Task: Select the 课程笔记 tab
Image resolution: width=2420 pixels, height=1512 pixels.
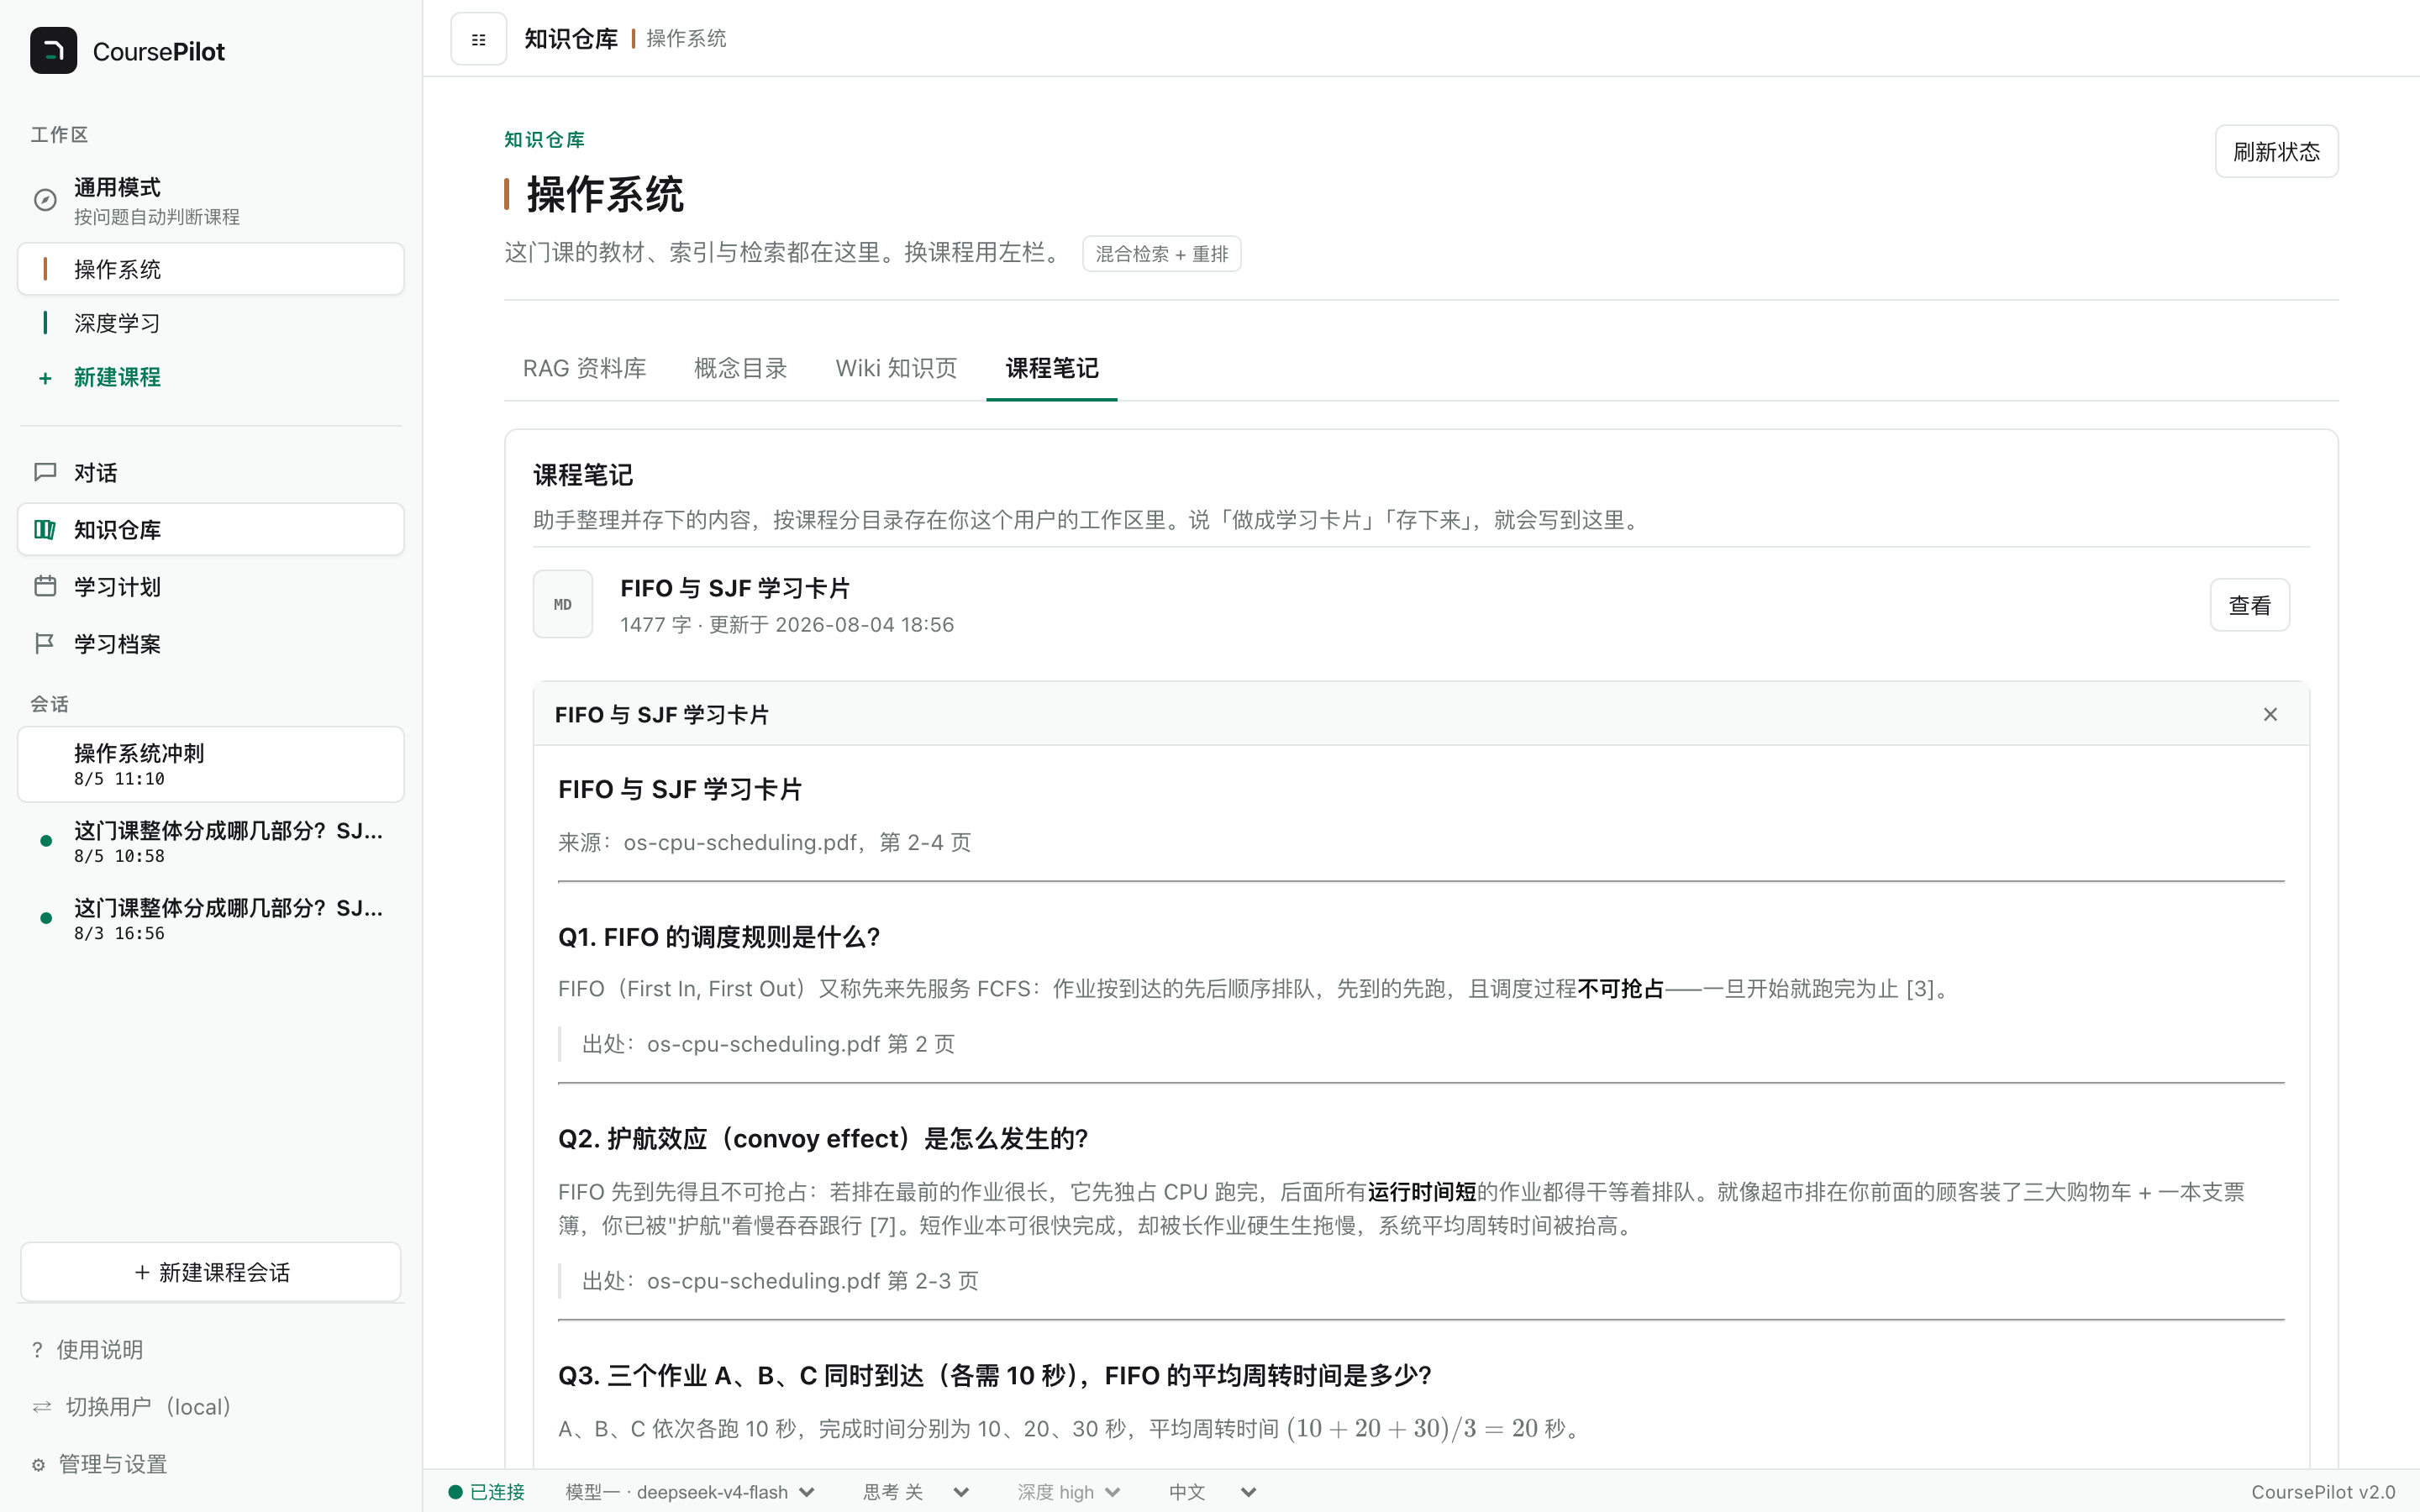Action: tap(1052, 368)
